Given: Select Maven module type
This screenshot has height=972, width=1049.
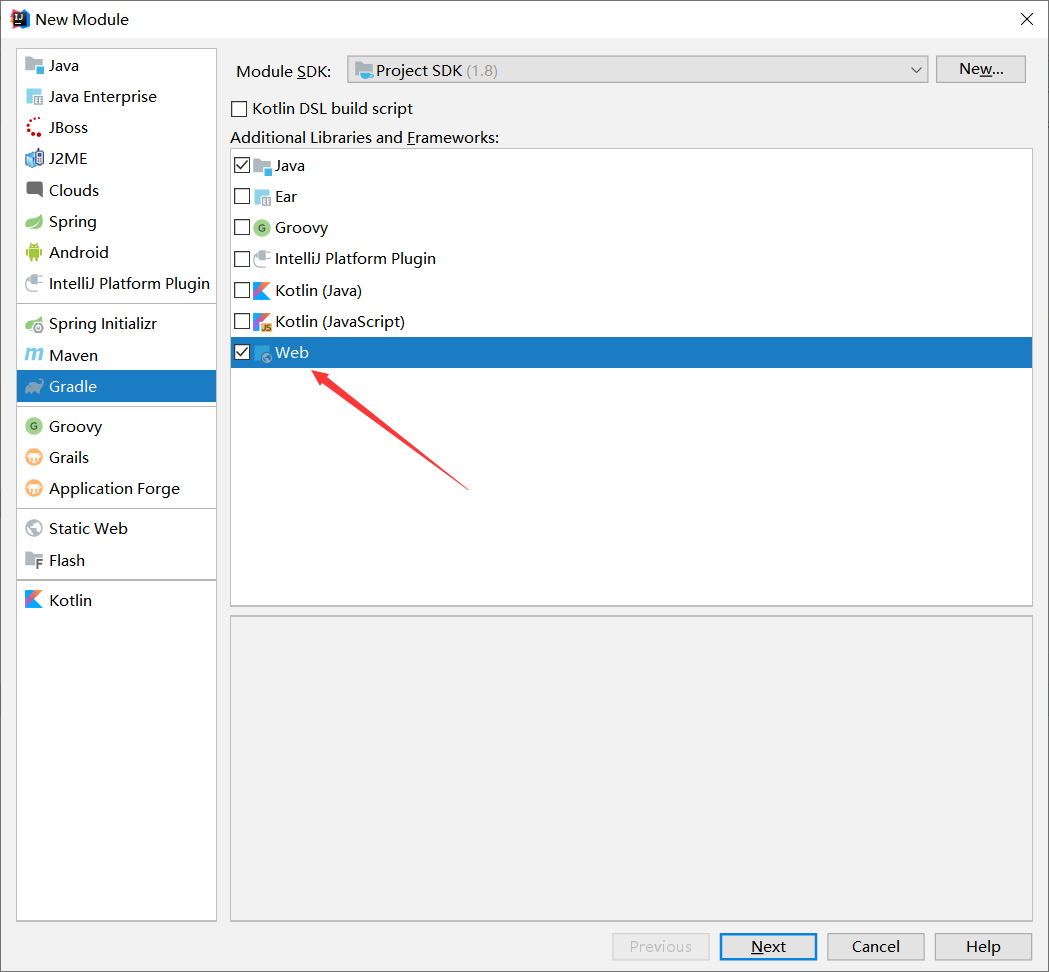Looking at the screenshot, I should pos(116,355).
